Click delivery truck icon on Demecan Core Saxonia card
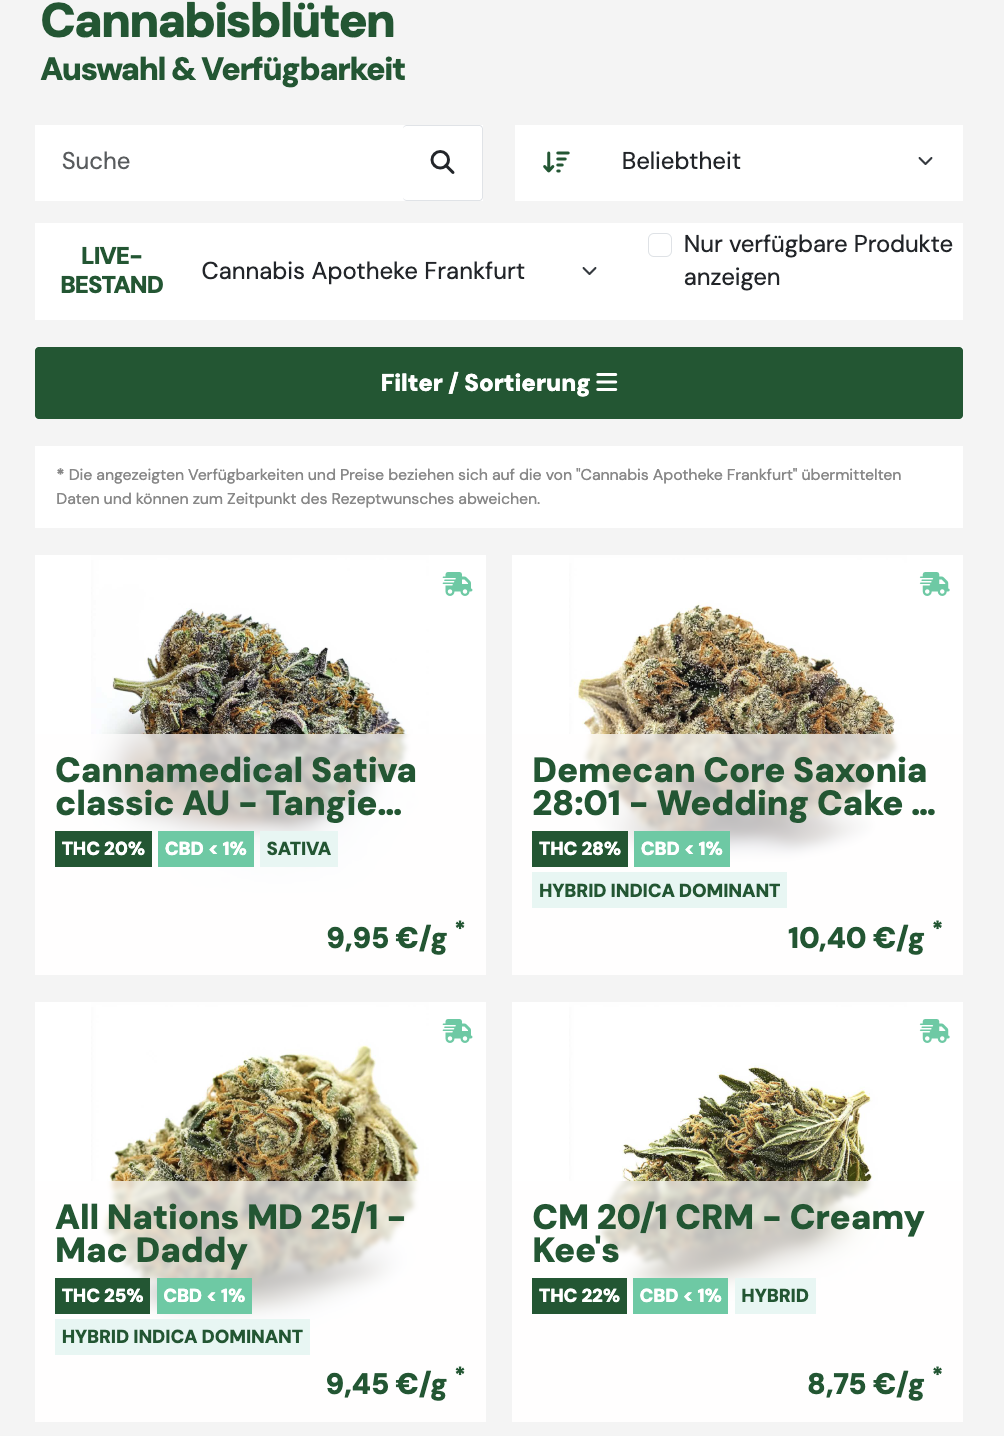This screenshot has height=1436, width=1004. [935, 584]
